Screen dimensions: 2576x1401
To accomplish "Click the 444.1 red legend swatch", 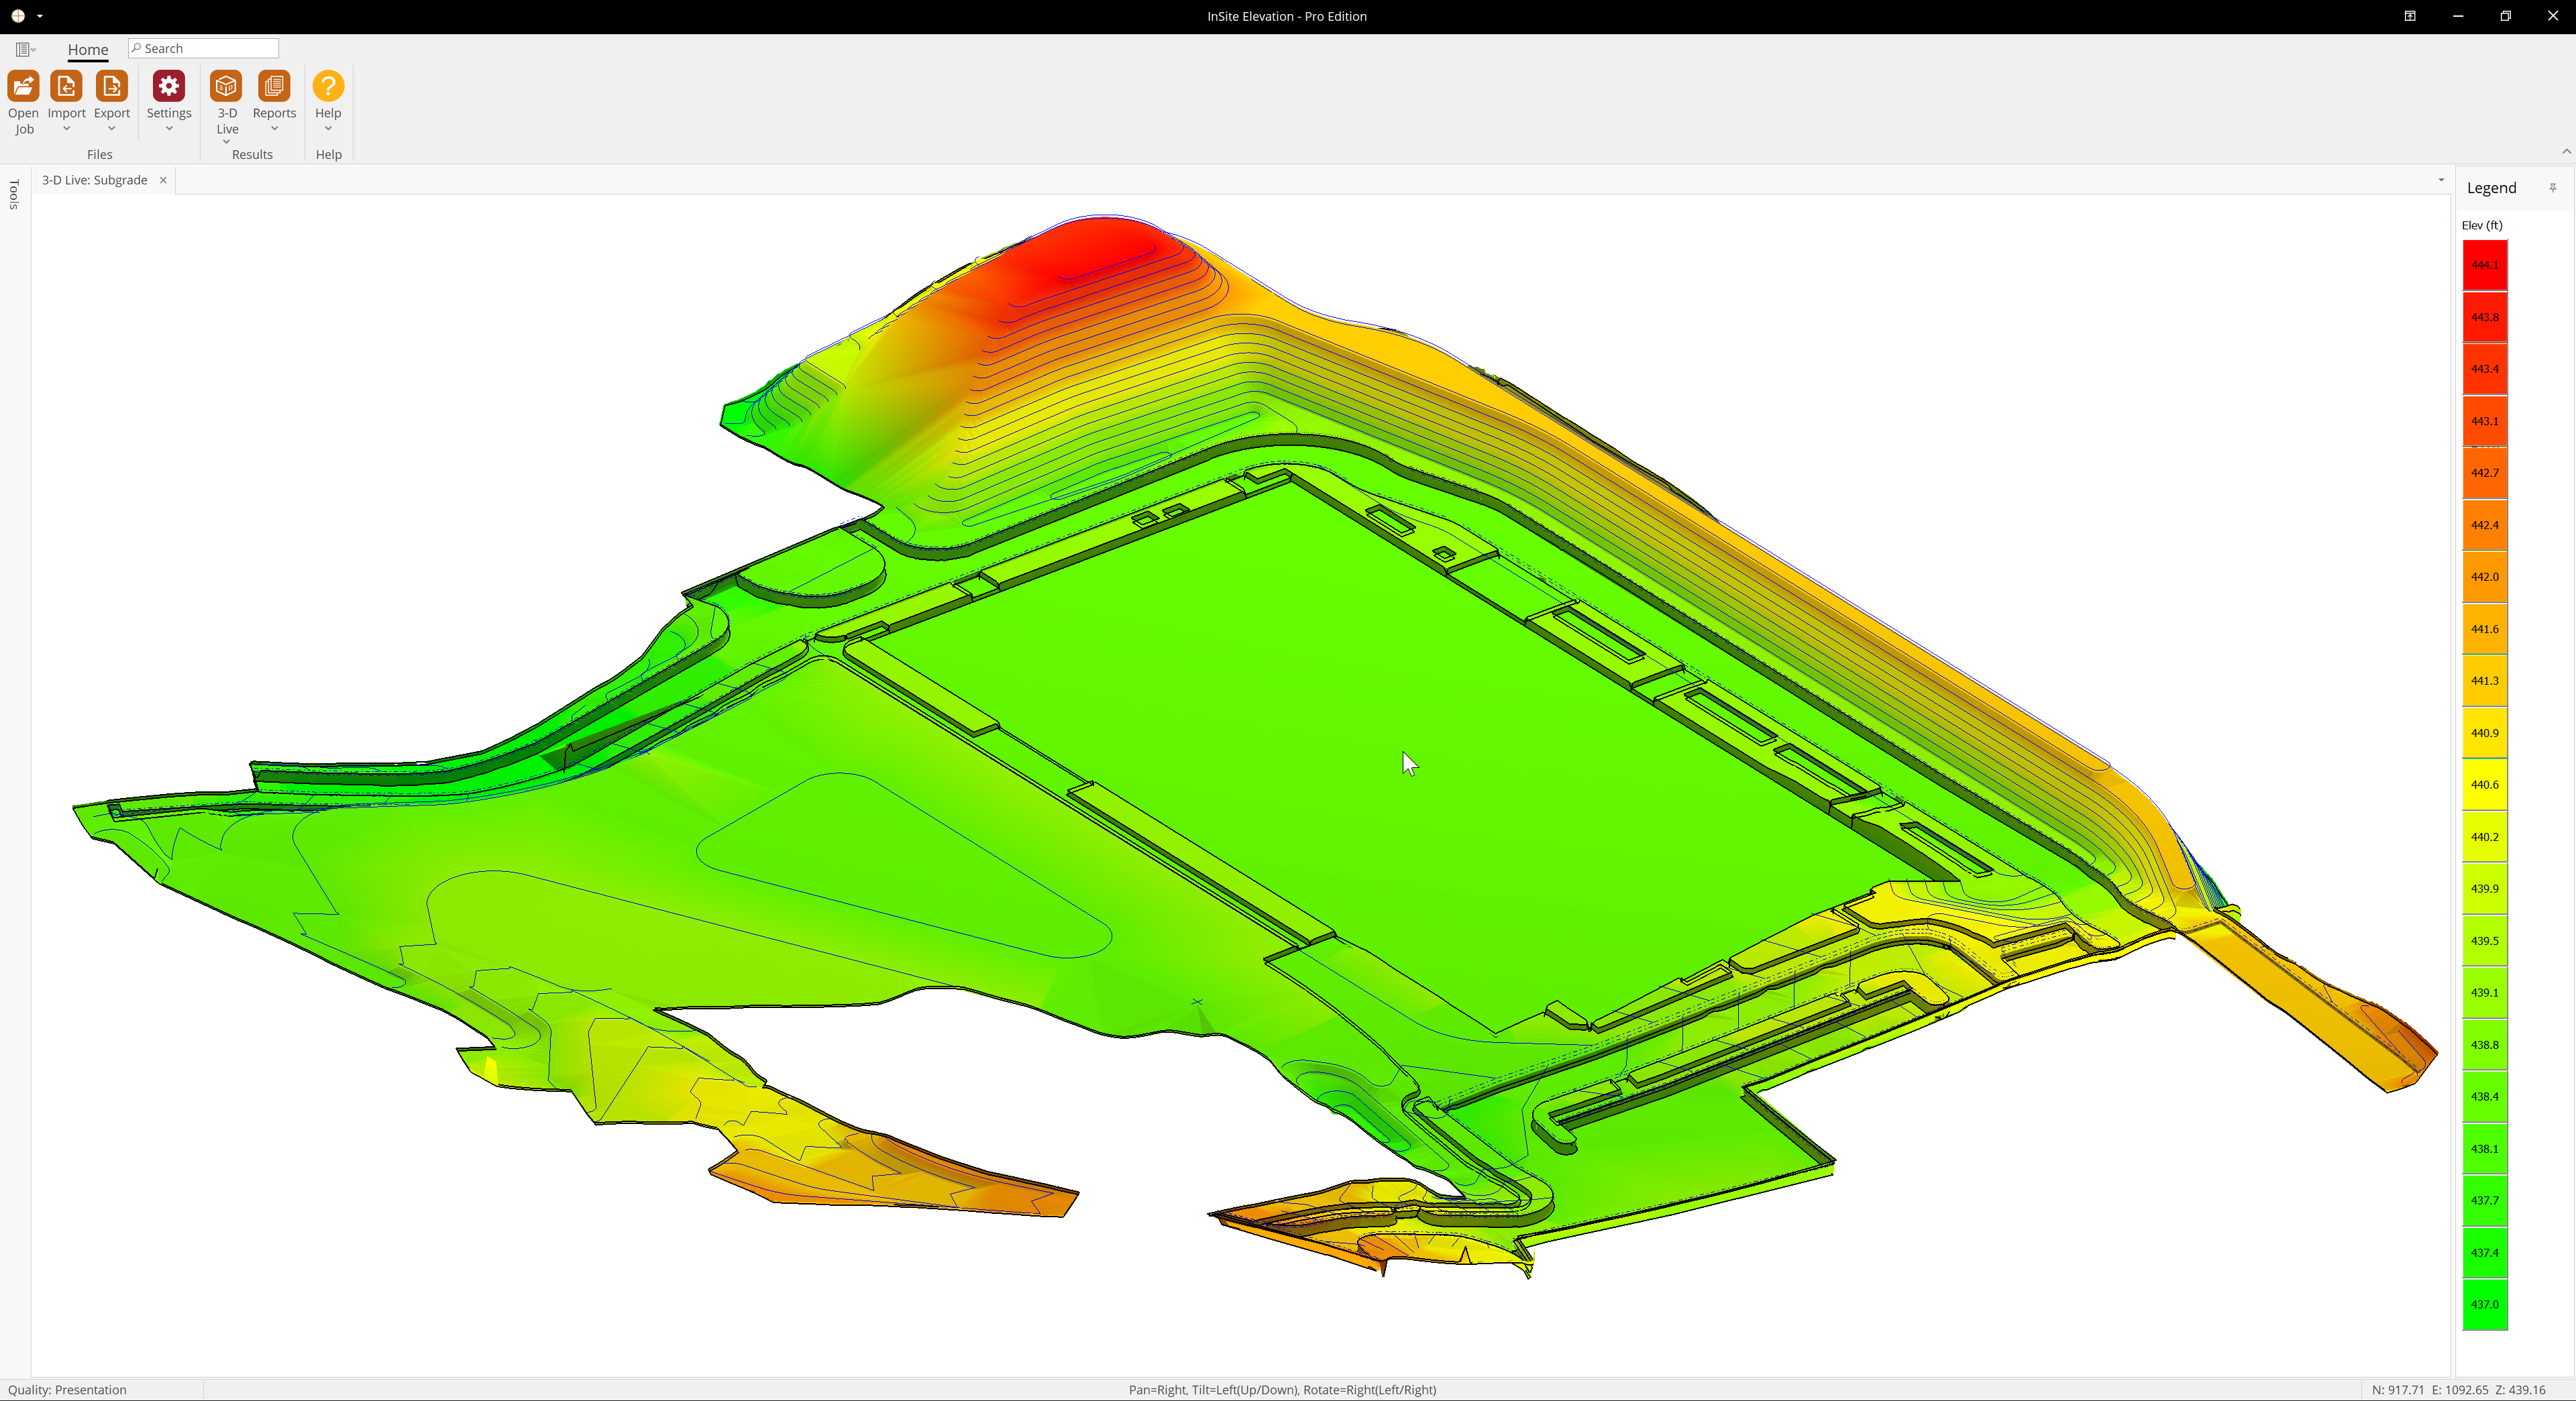I will tap(2484, 265).
